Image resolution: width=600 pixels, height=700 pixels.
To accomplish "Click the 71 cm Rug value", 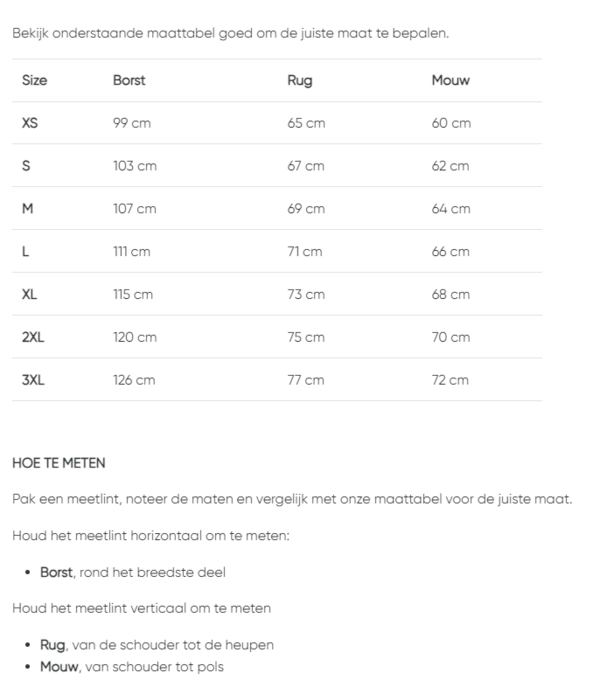I will [x=304, y=252].
